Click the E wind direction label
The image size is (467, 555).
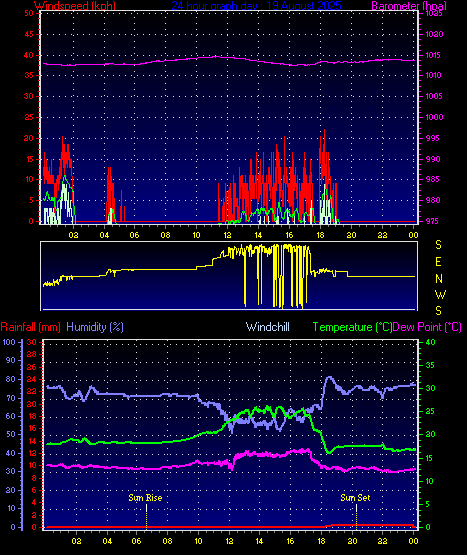click(438, 262)
